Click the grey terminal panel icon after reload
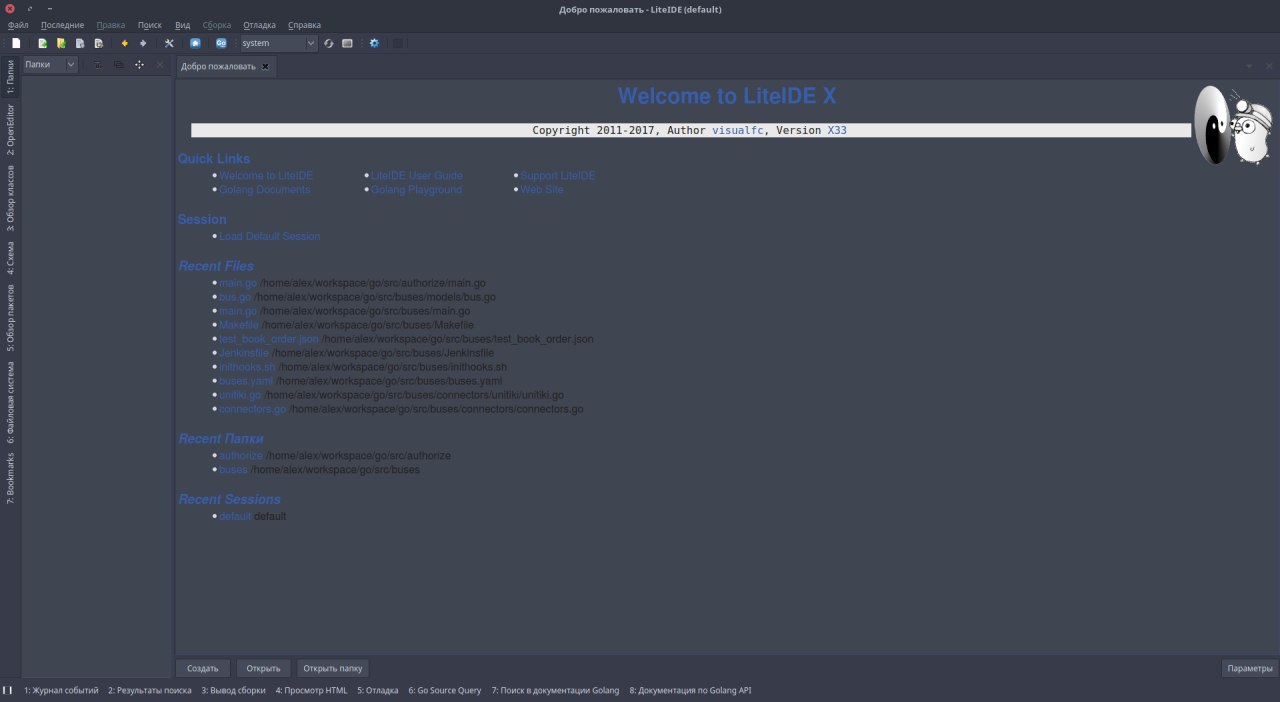Screen dimensions: 1280x702 click(347, 43)
